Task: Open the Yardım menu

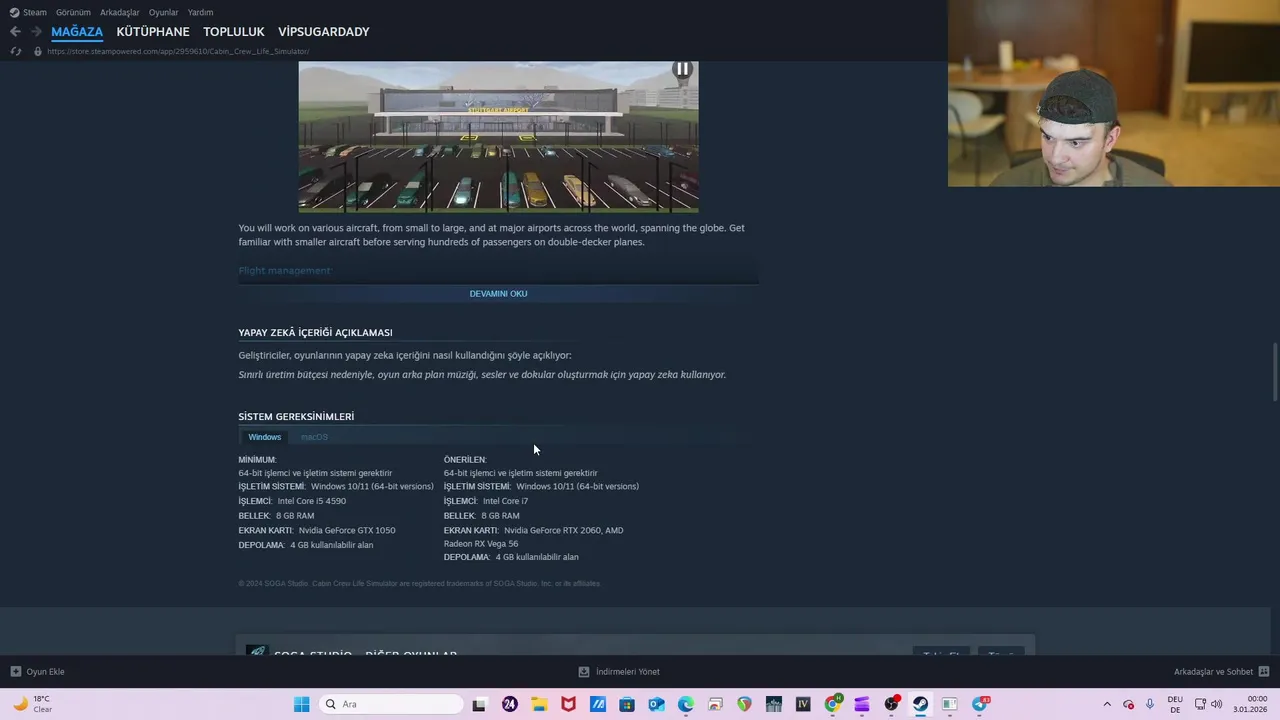Action: click(201, 12)
